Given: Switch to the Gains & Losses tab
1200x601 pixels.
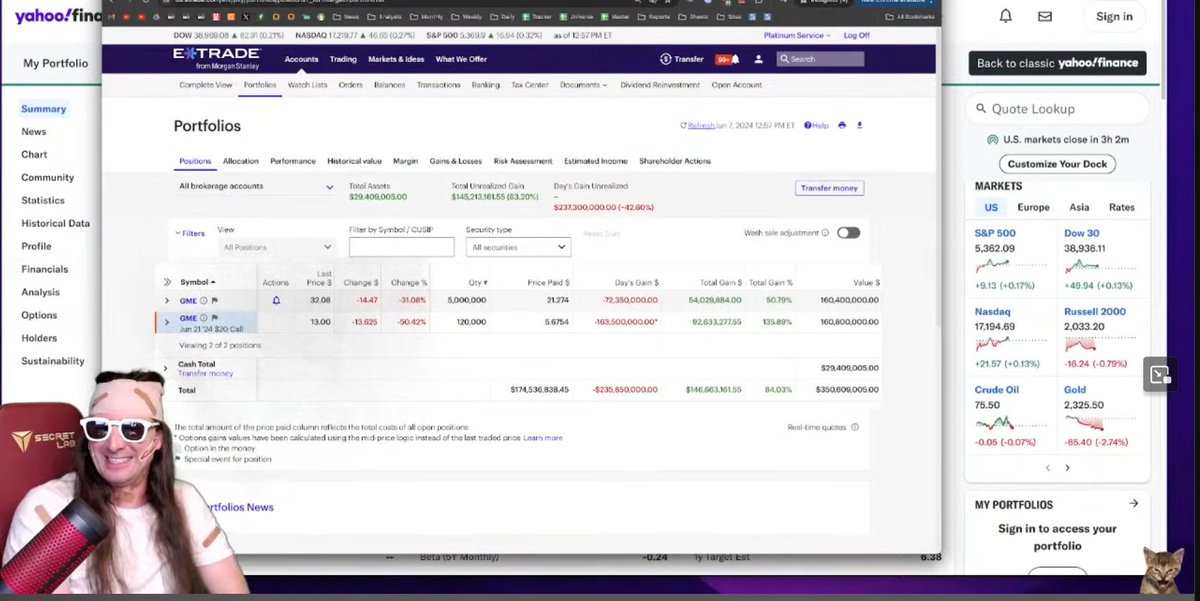Looking at the screenshot, I should (455, 161).
